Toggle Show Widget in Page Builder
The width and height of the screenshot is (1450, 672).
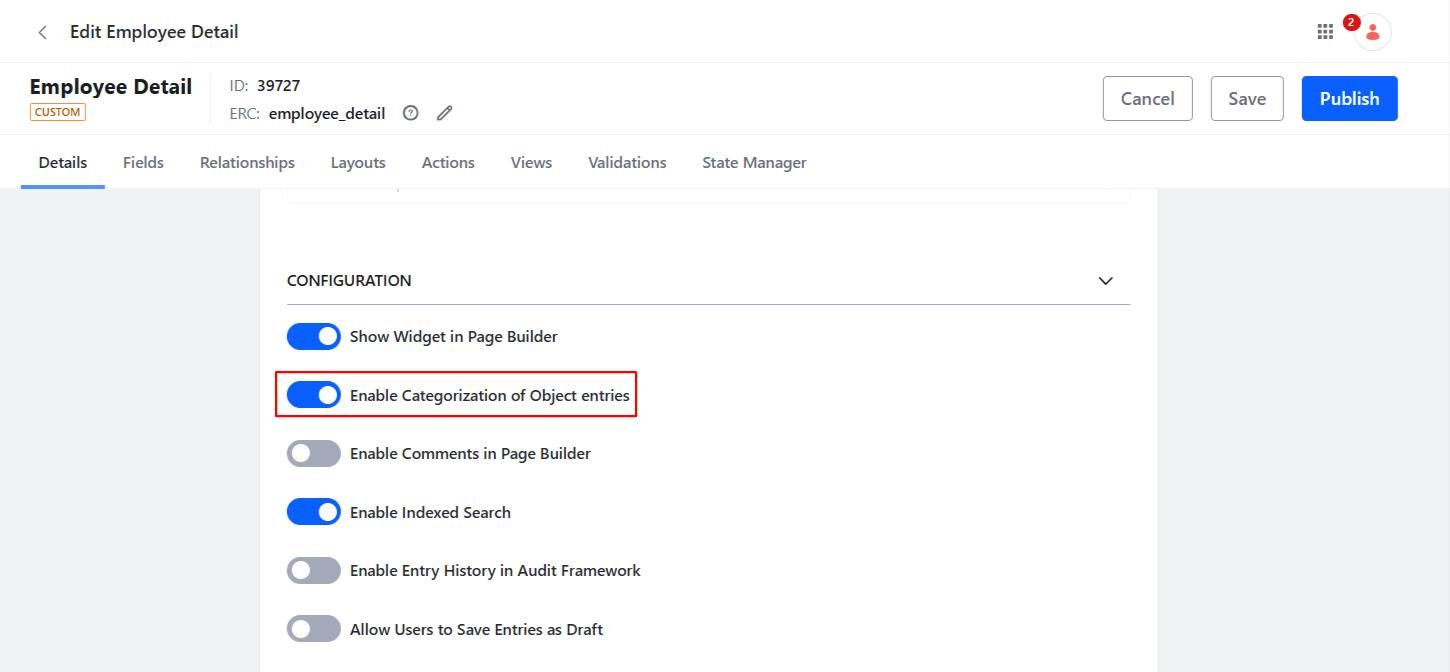pos(314,337)
